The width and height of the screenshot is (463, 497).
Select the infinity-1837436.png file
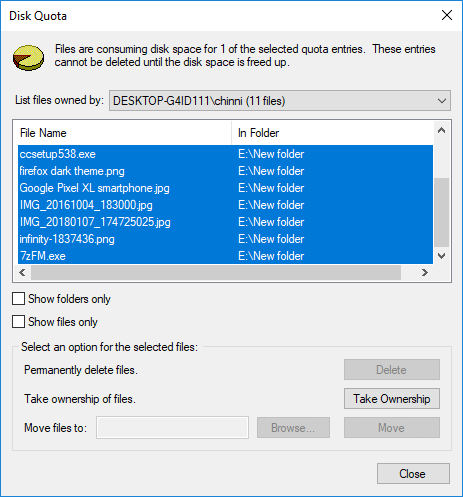[225, 239]
